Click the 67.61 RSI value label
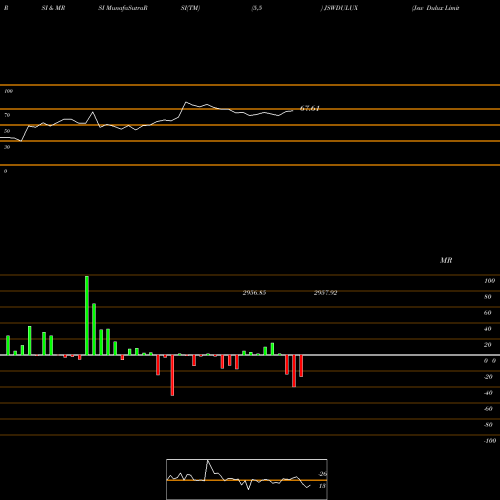This screenshot has width=500, height=500. coord(310,108)
